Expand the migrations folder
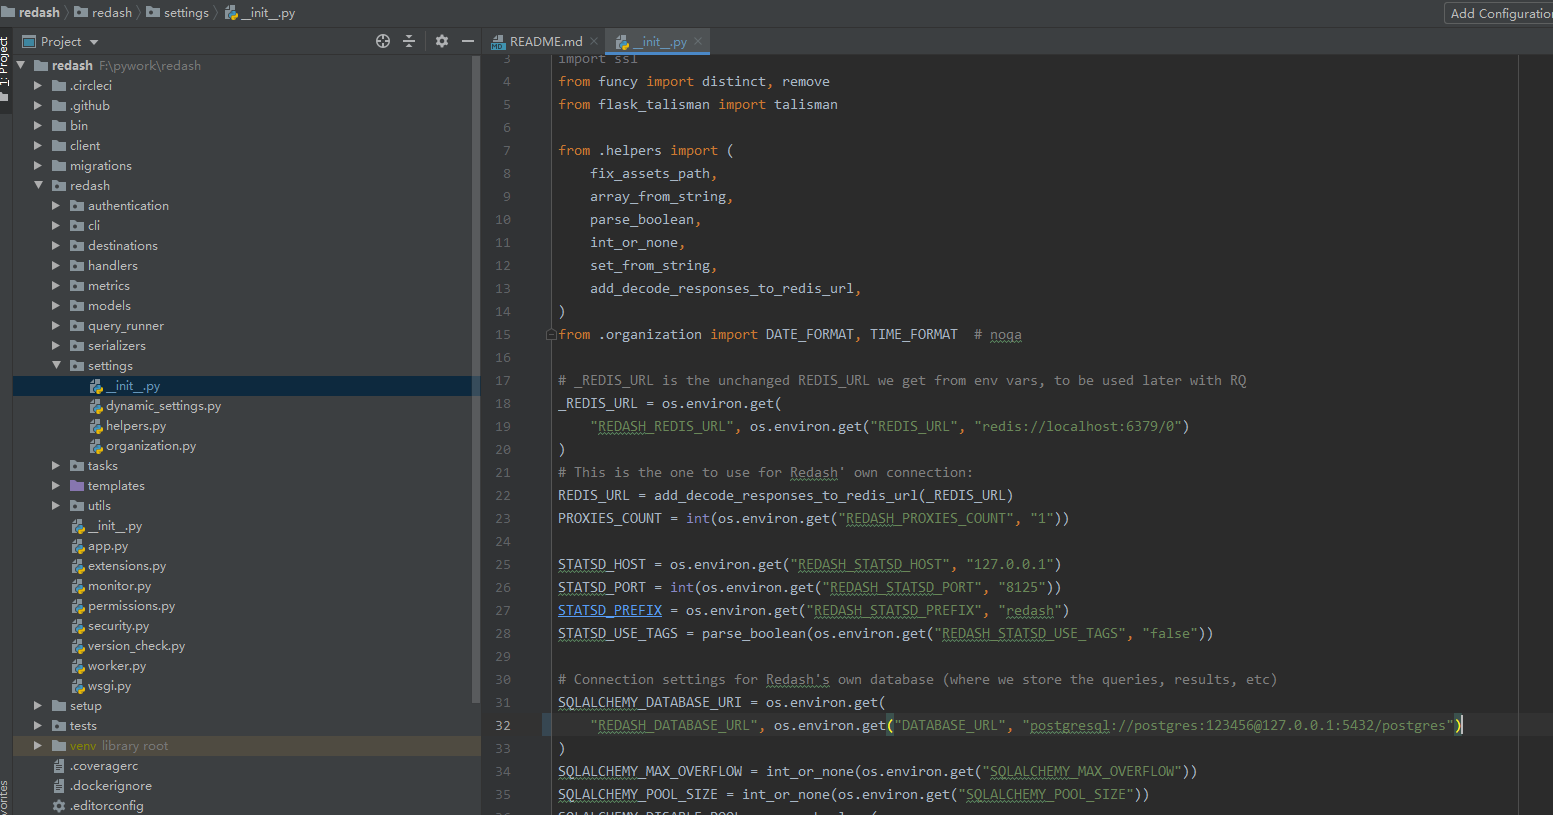This screenshot has width=1553, height=815. 38,165
